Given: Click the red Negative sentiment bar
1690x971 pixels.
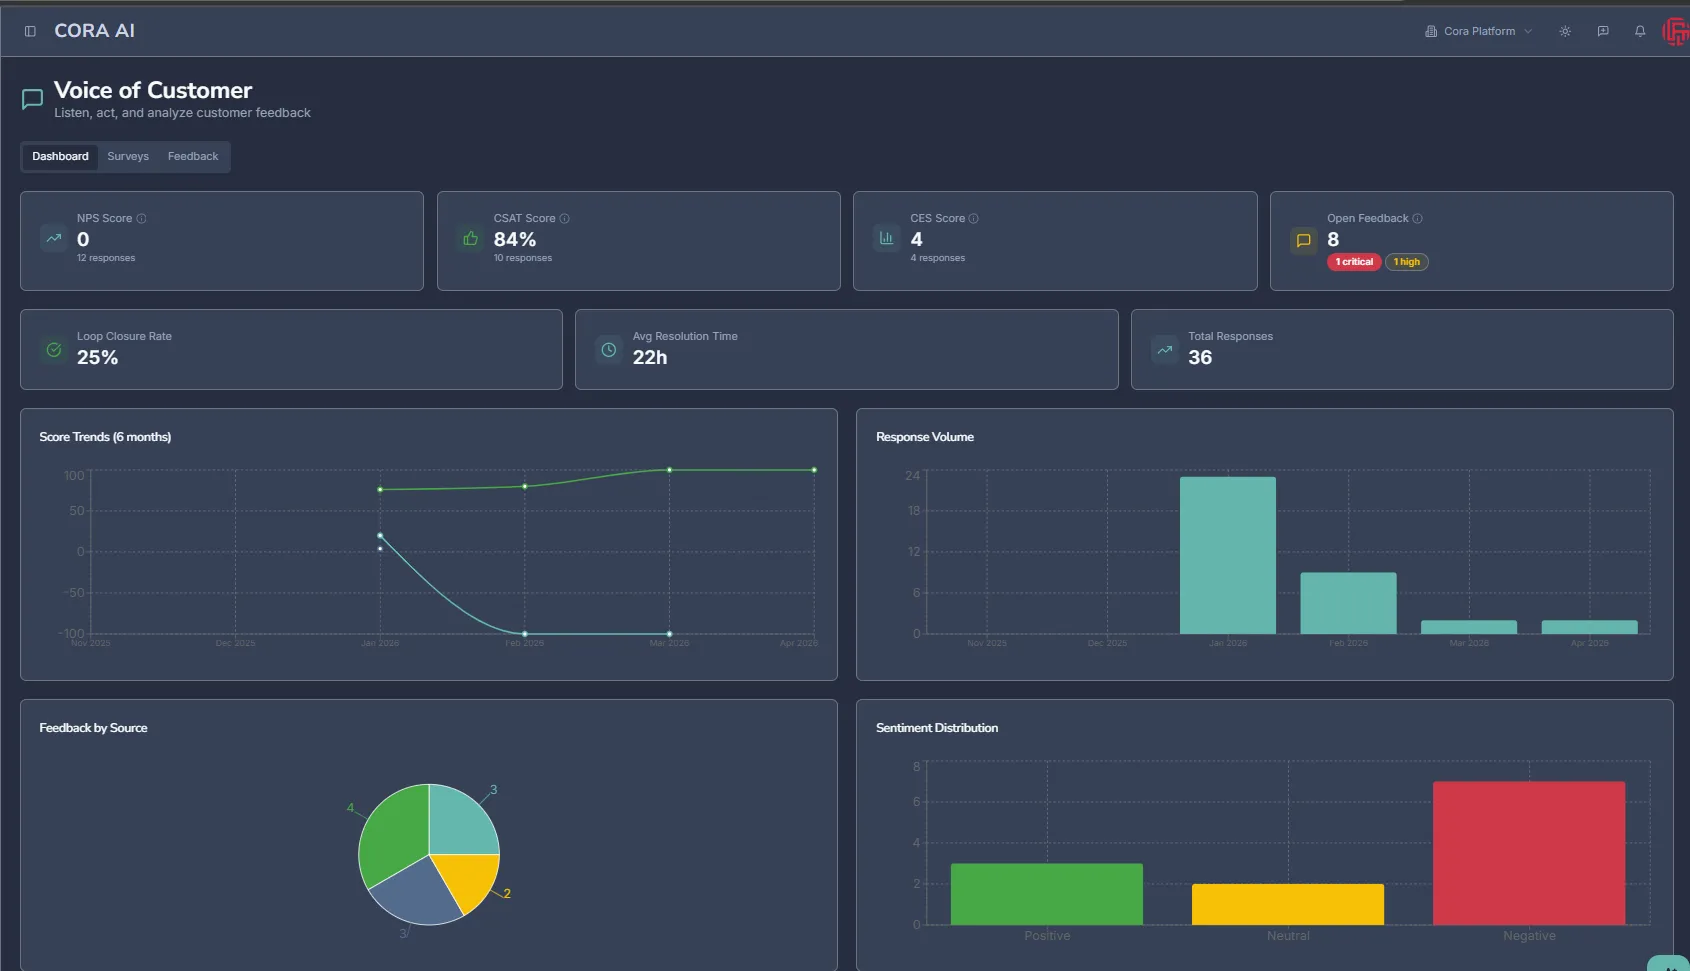Looking at the screenshot, I should (x=1529, y=853).
